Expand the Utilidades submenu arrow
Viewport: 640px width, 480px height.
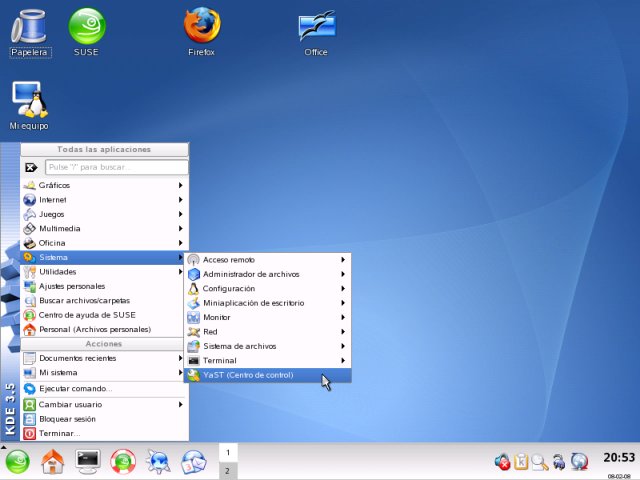click(180, 272)
